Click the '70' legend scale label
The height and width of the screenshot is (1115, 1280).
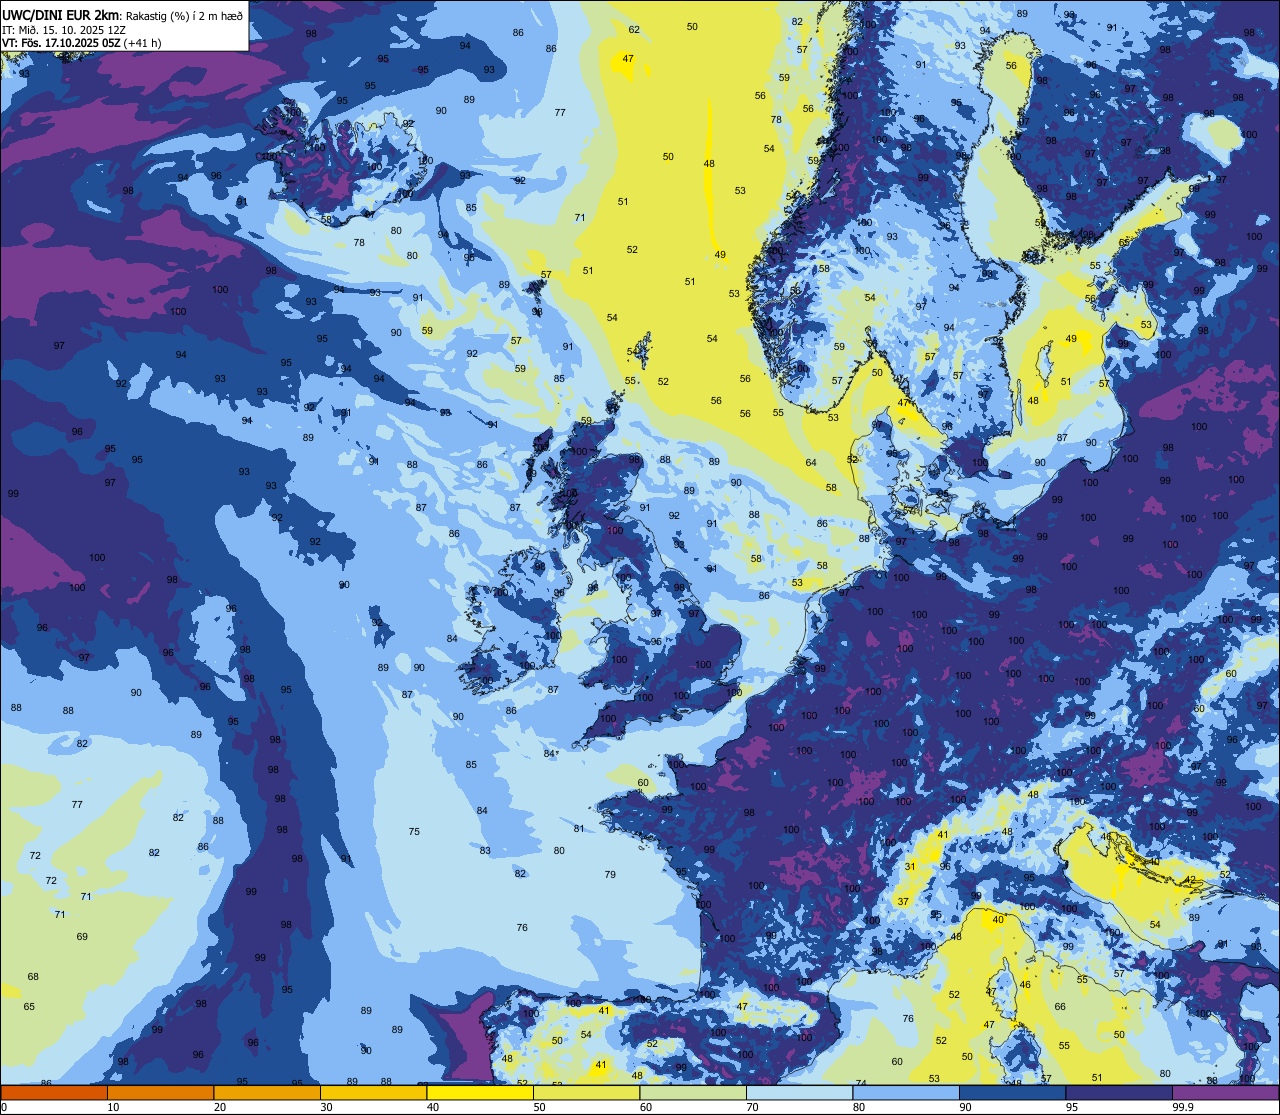coord(753,1107)
